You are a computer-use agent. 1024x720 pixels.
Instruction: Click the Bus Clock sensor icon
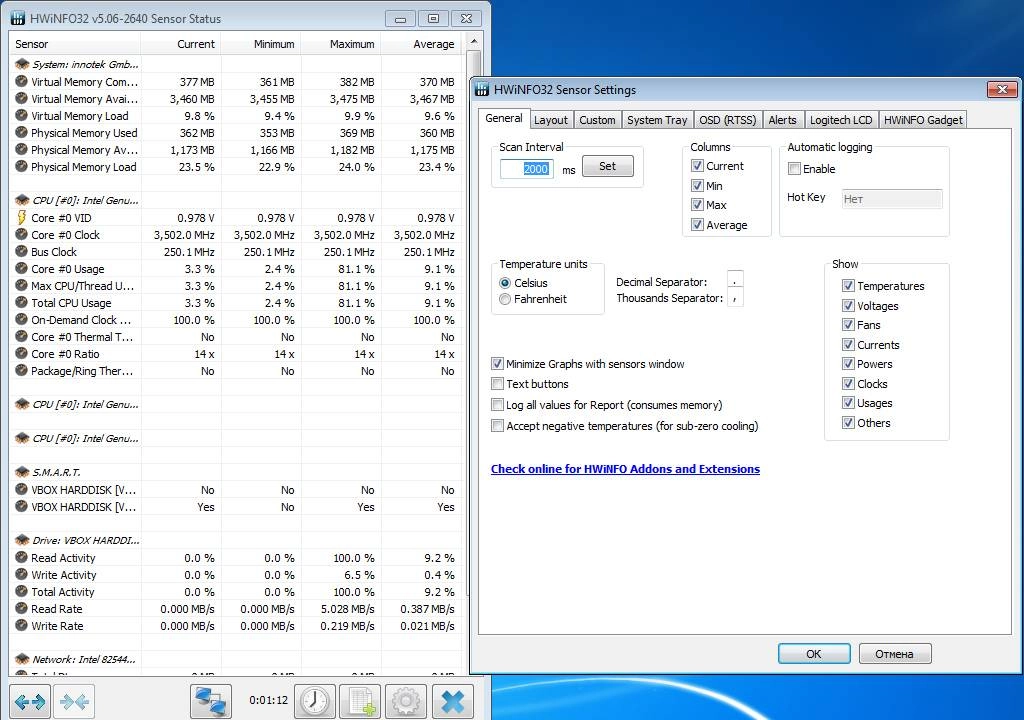pyautogui.click(x=22, y=252)
